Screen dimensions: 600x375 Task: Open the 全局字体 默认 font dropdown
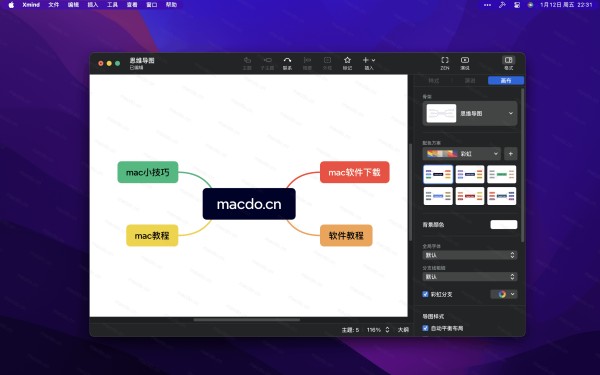pyautogui.click(x=470, y=255)
